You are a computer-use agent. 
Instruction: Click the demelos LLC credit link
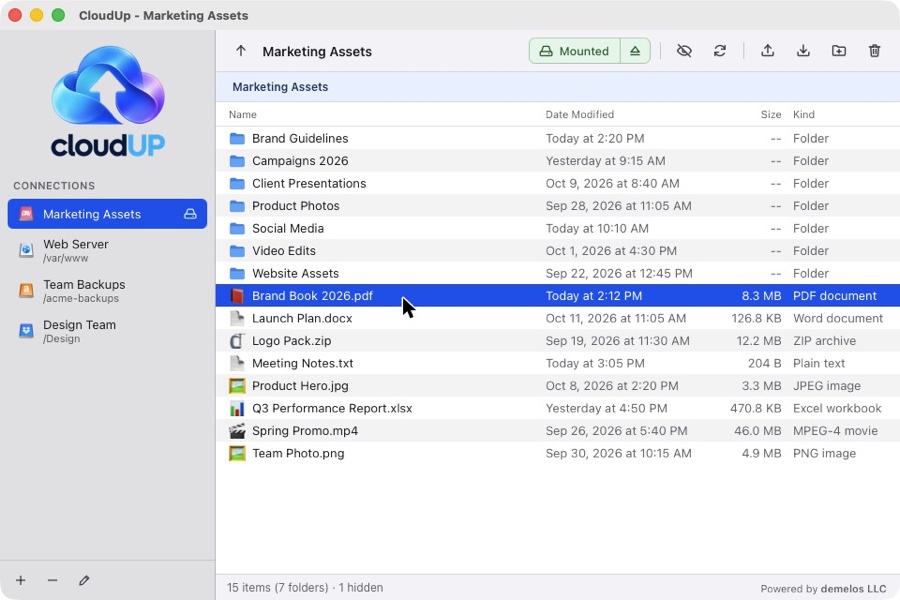[x=854, y=589]
